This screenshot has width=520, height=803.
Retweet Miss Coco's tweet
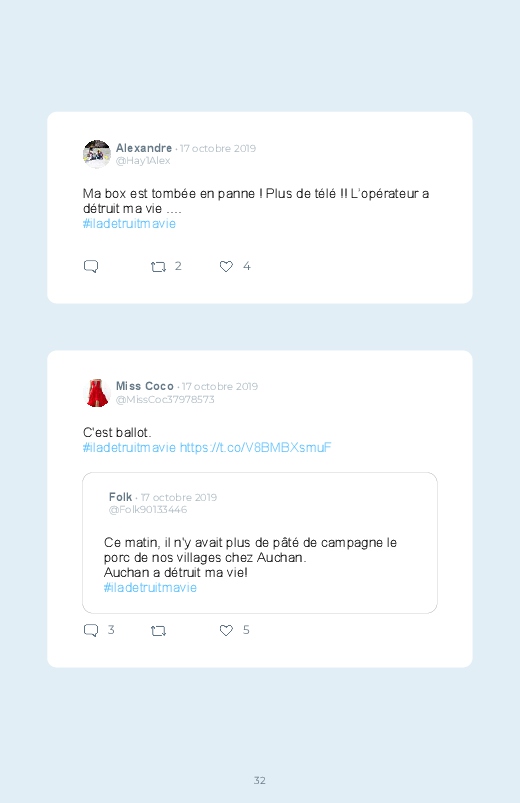point(158,631)
